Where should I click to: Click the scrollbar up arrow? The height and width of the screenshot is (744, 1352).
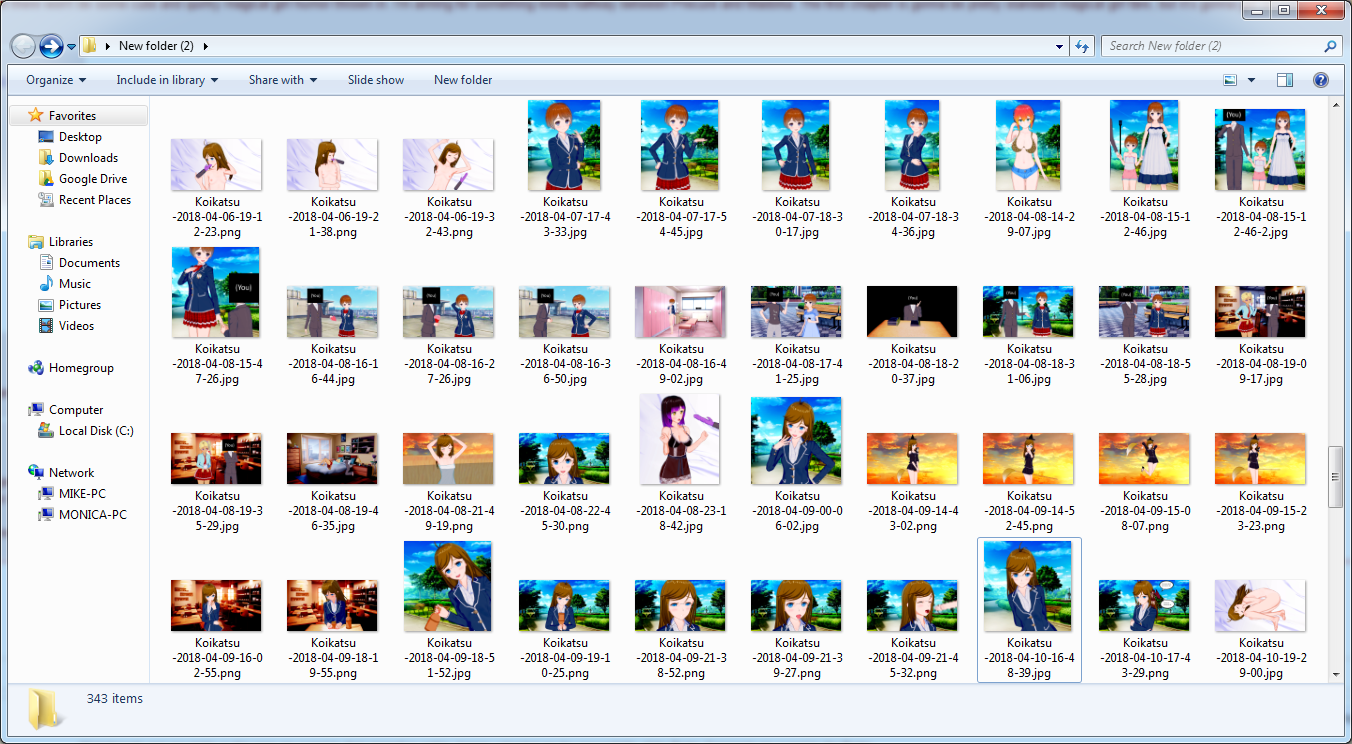pos(1334,105)
